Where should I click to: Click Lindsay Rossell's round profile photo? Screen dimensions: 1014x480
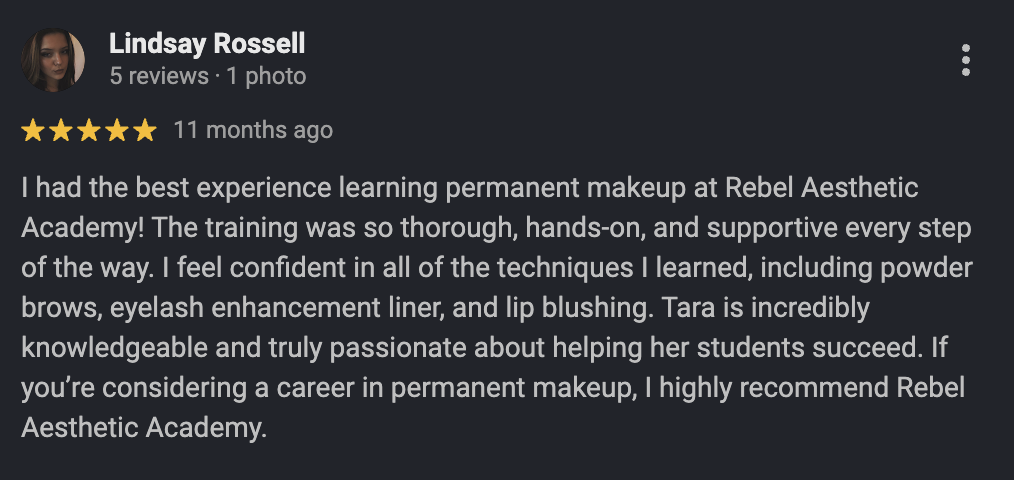[53, 60]
